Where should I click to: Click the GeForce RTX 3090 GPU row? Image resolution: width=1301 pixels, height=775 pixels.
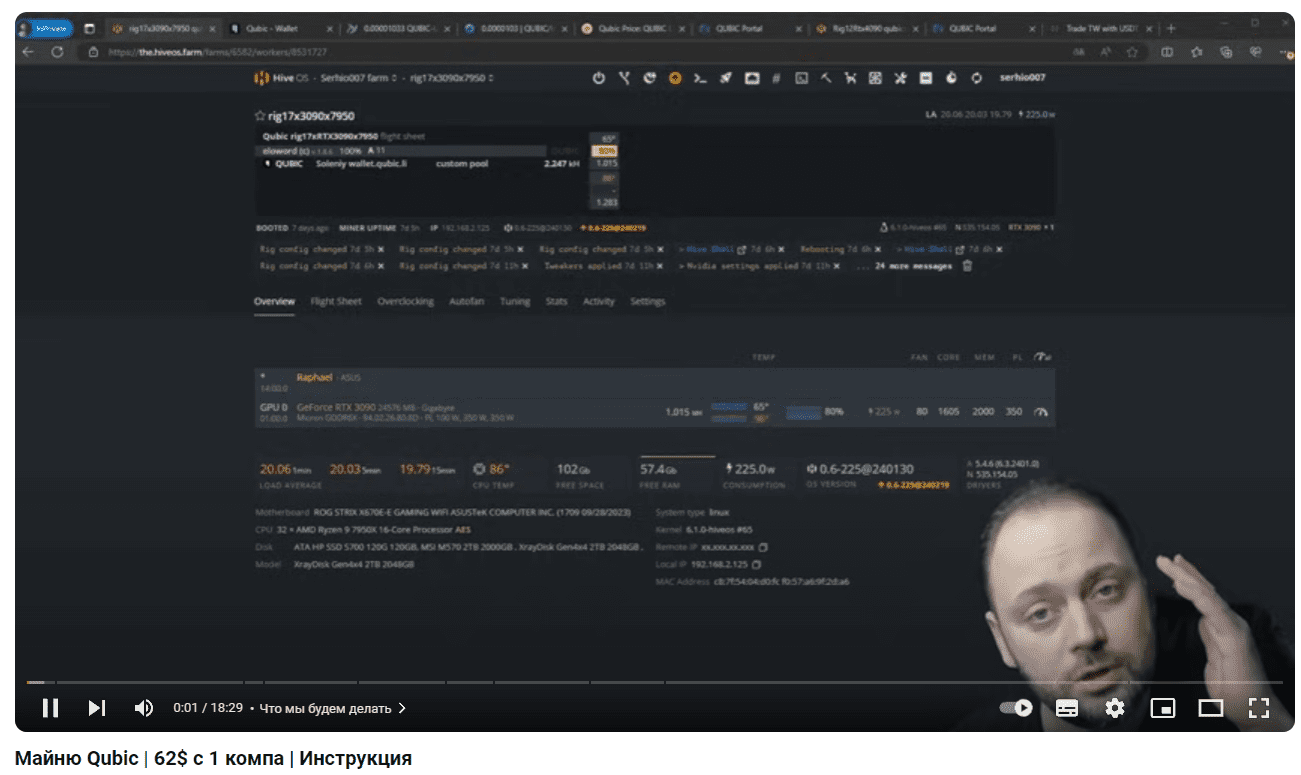pos(654,412)
